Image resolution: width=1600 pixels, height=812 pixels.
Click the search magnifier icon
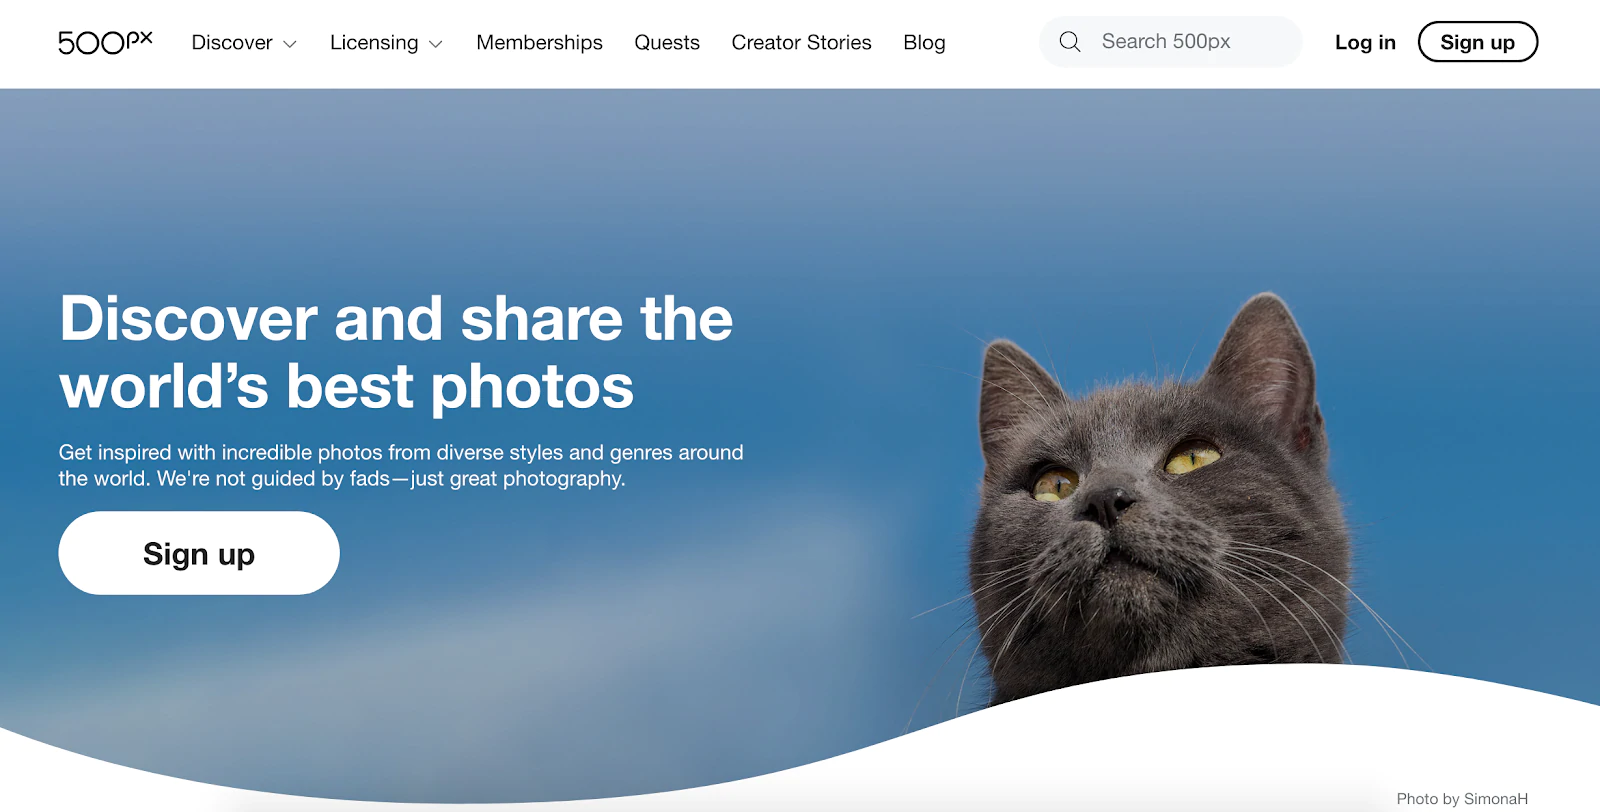click(x=1070, y=42)
